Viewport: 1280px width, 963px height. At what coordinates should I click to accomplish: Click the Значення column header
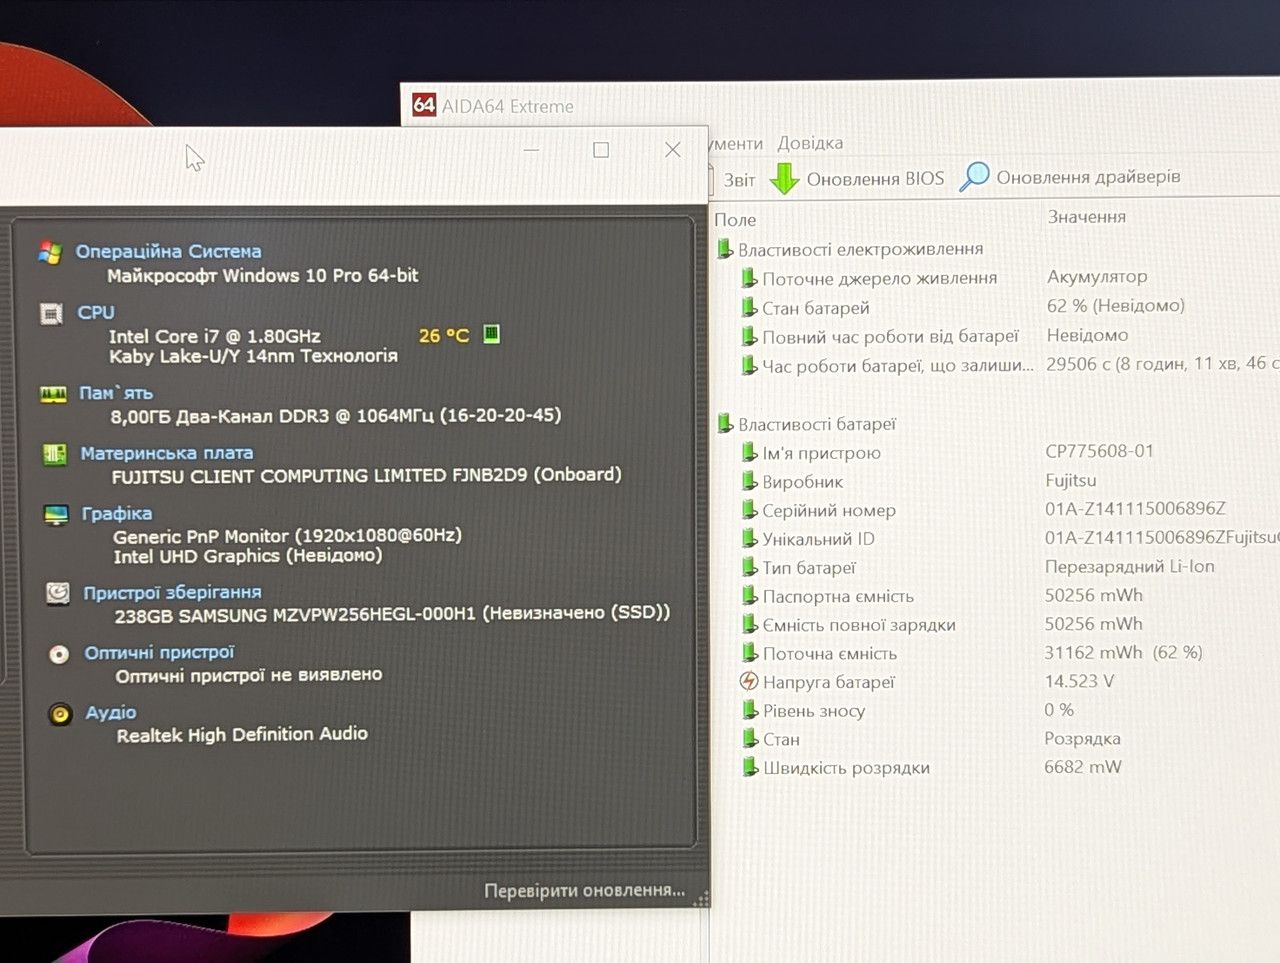tap(1087, 217)
